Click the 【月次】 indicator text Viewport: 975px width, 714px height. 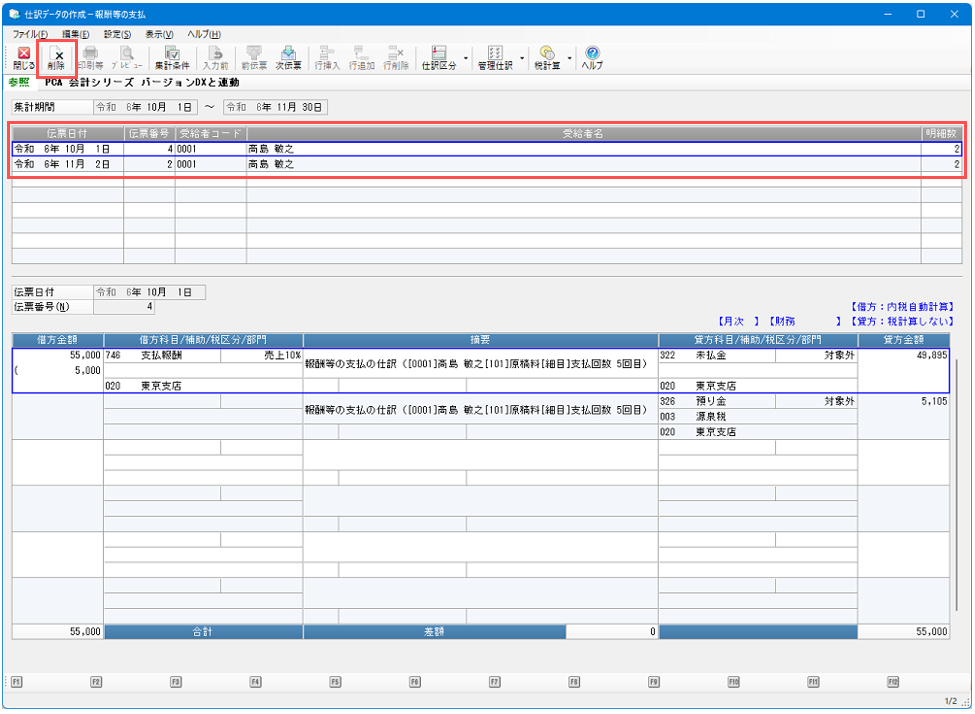pyautogui.click(x=739, y=322)
